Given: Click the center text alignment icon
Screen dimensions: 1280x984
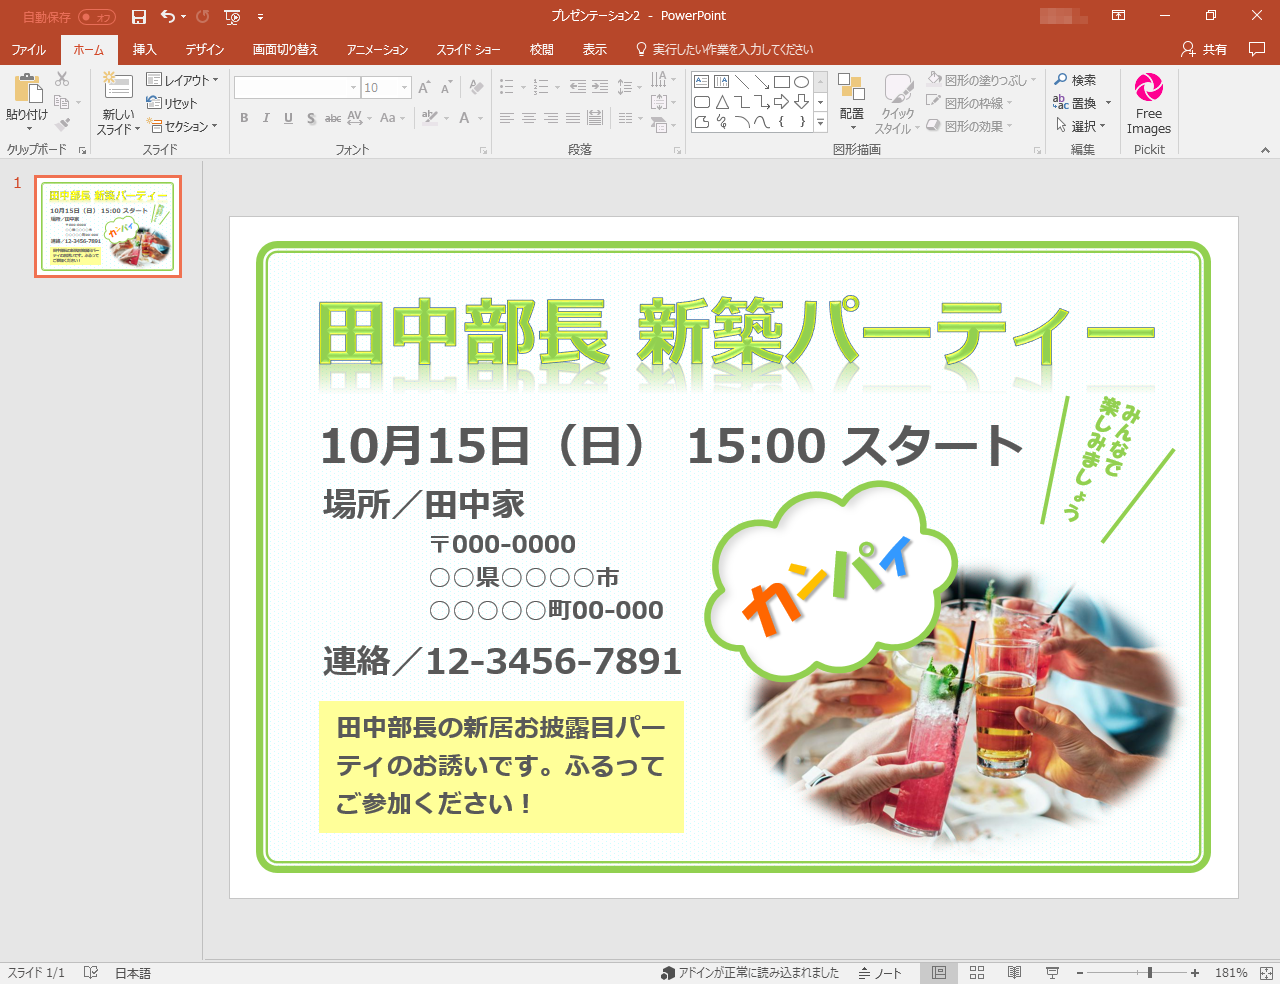Looking at the screenshot, I should [529, 118].
